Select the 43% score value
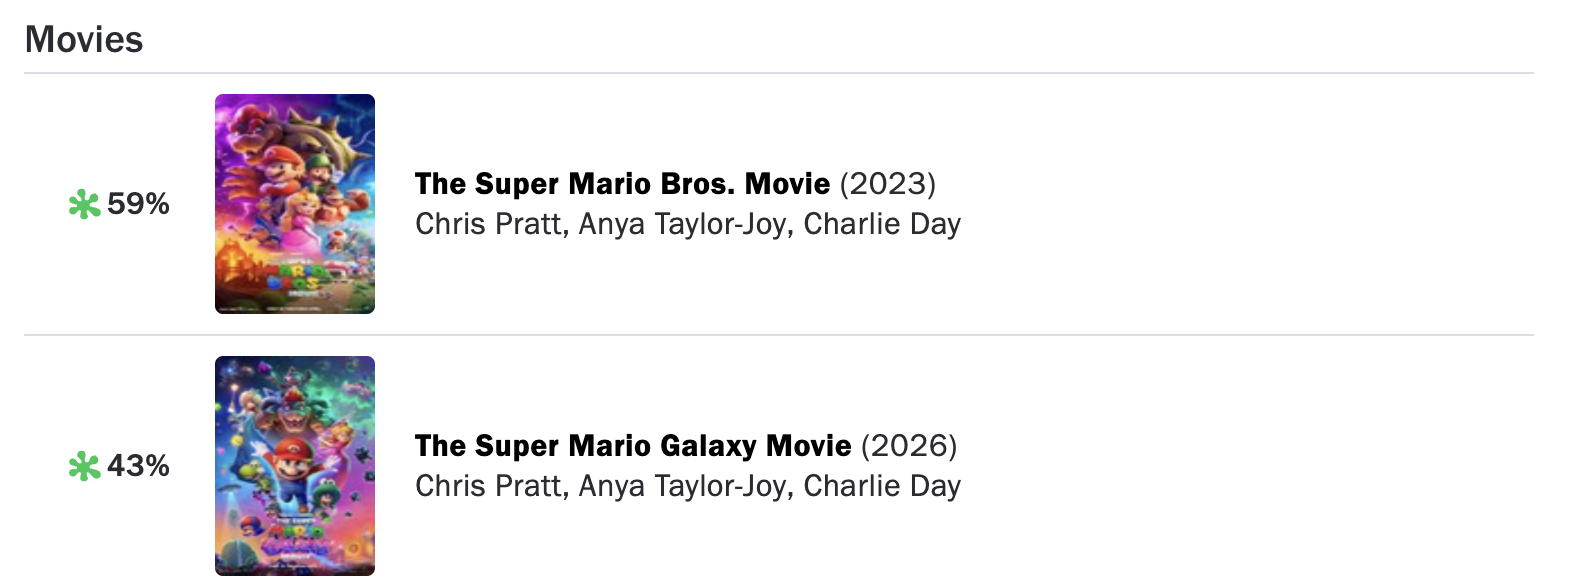The image size is (1588, 588). (138, 466)
